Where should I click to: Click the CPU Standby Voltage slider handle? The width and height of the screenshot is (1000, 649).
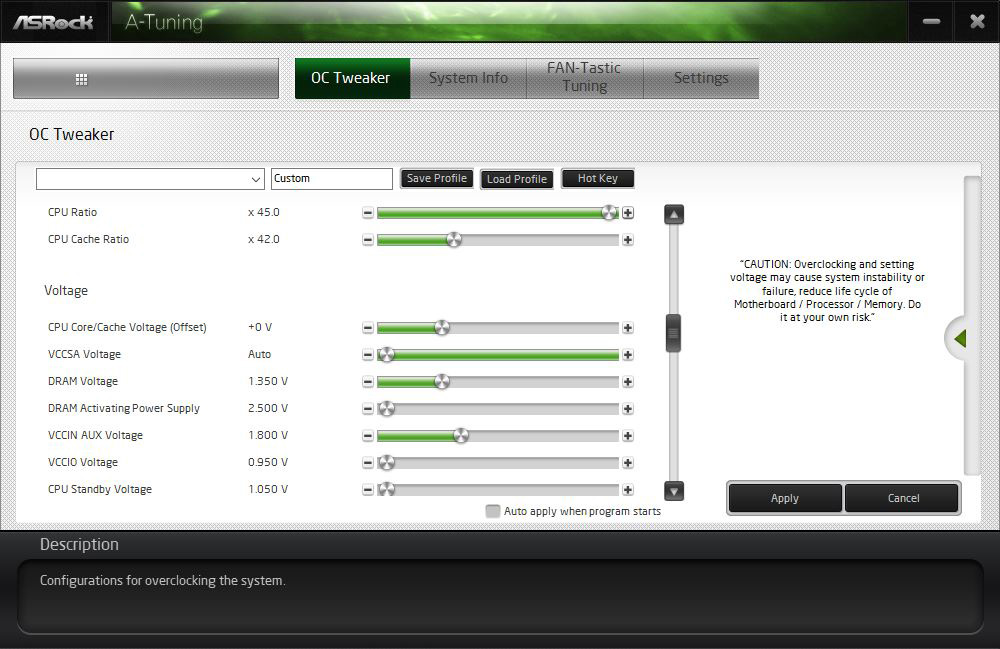point(386,490)
